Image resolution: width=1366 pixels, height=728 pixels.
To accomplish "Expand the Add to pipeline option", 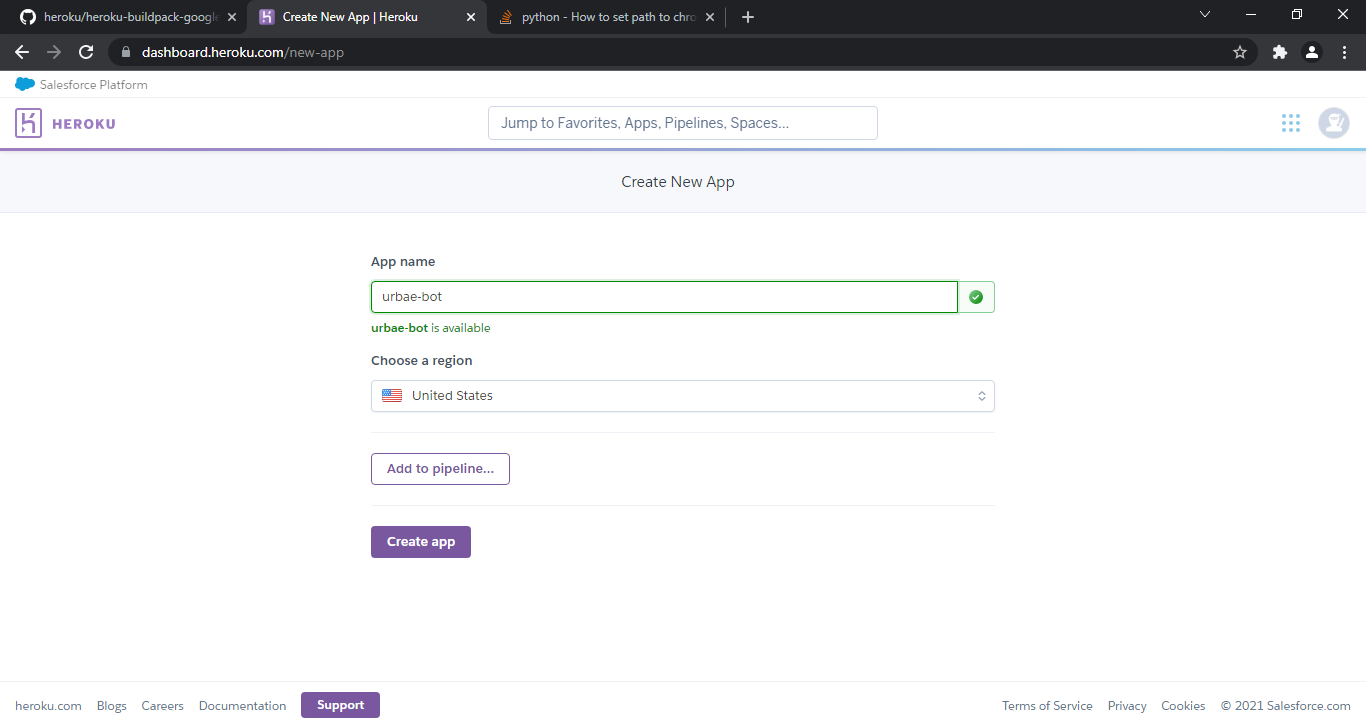I will tap(440, 469).
